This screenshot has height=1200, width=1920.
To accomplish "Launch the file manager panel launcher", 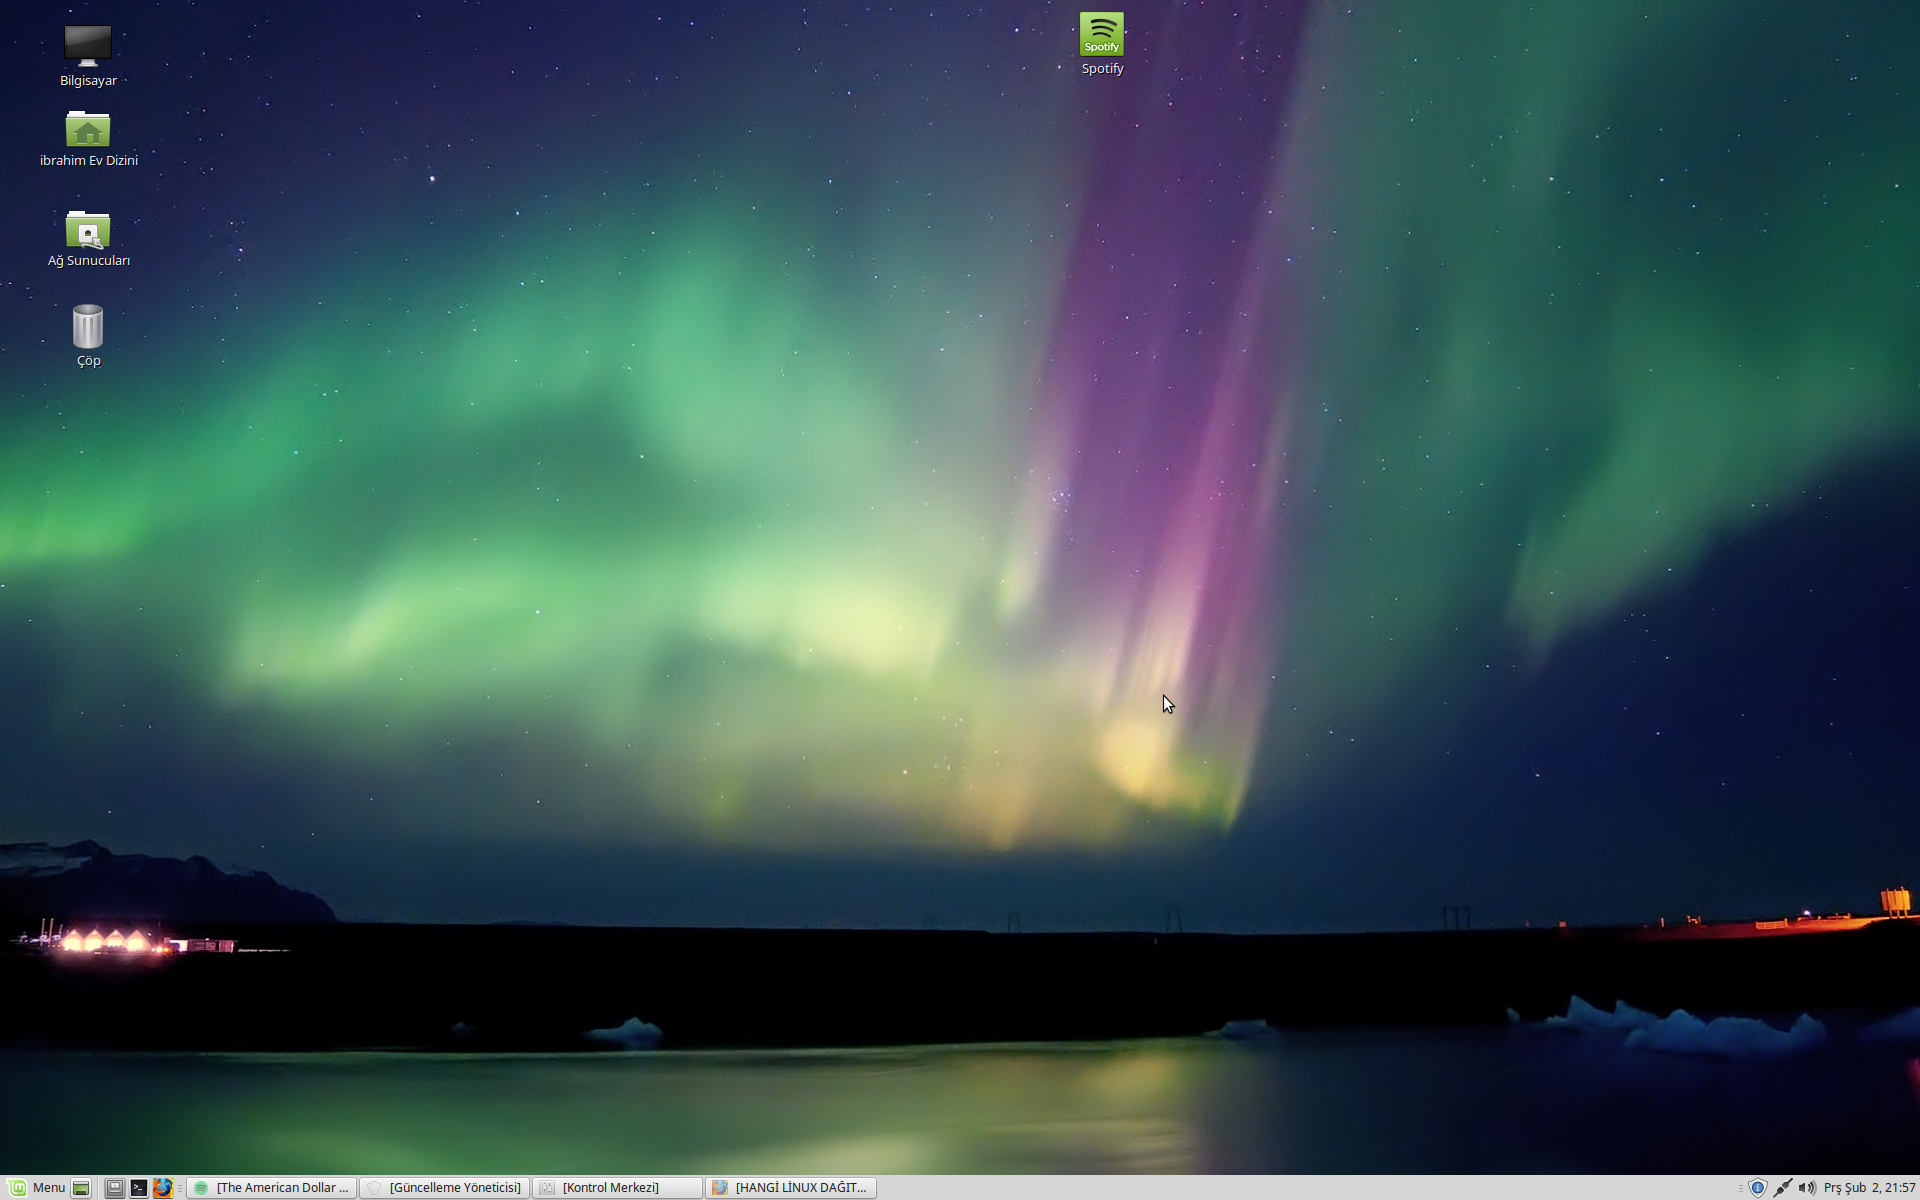I will pos(115,1188).
